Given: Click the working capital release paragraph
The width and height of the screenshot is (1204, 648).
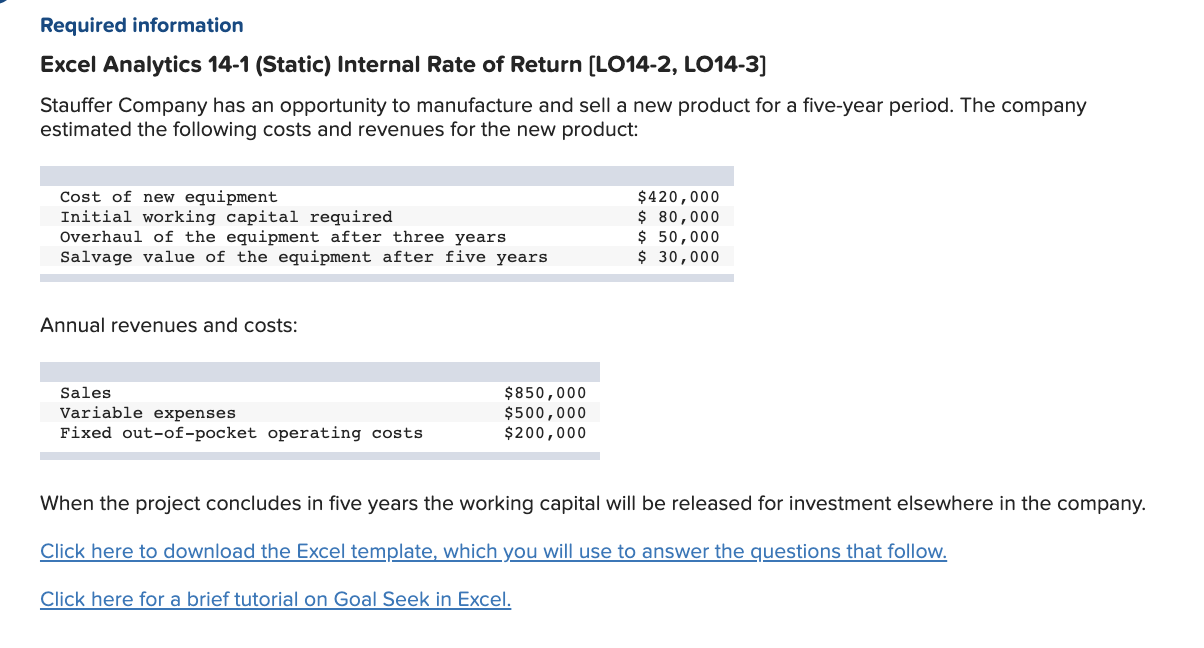Looking at the screenshot, I should (x=593, y=503).
